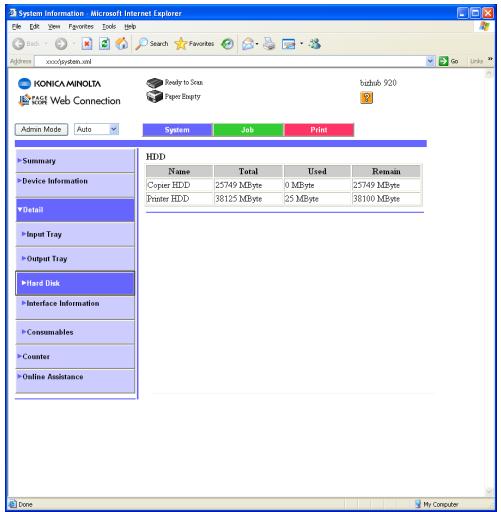Click the Konica Minolta logo
Viewport: 501px width, 512px height.
[x=59, y=83]
